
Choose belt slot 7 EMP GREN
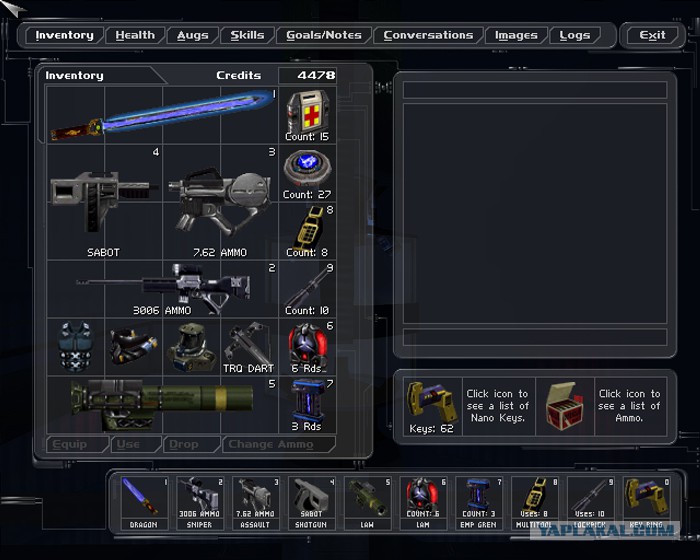point(479,503)
